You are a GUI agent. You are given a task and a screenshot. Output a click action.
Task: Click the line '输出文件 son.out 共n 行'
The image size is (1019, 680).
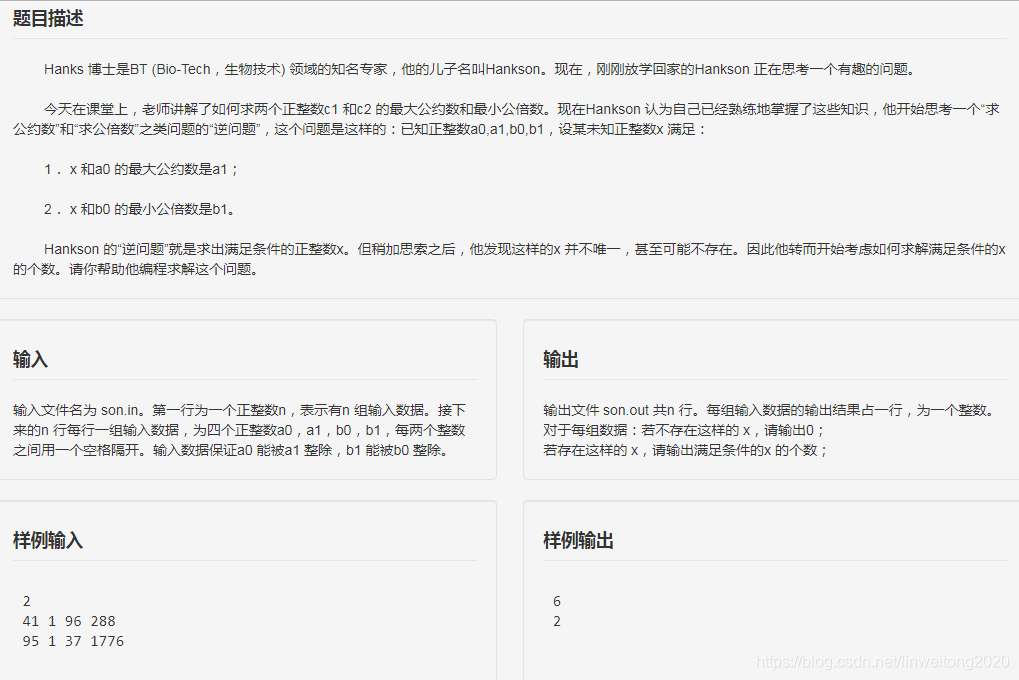tap(769, 410)
